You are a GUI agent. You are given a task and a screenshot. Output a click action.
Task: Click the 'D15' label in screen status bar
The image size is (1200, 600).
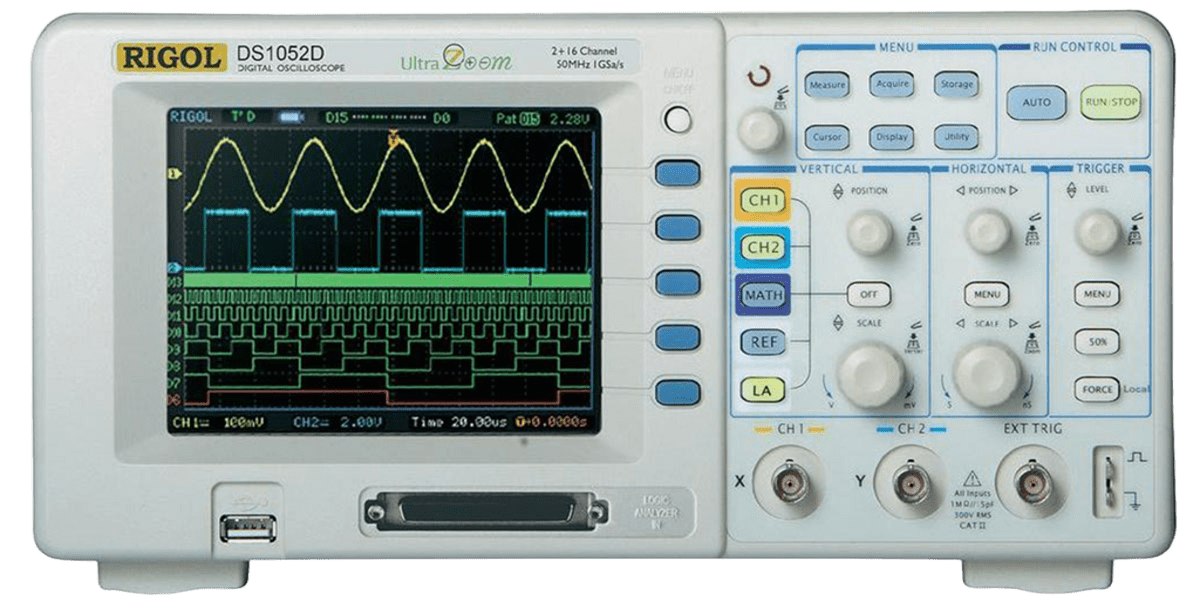[x=337, y=118]
